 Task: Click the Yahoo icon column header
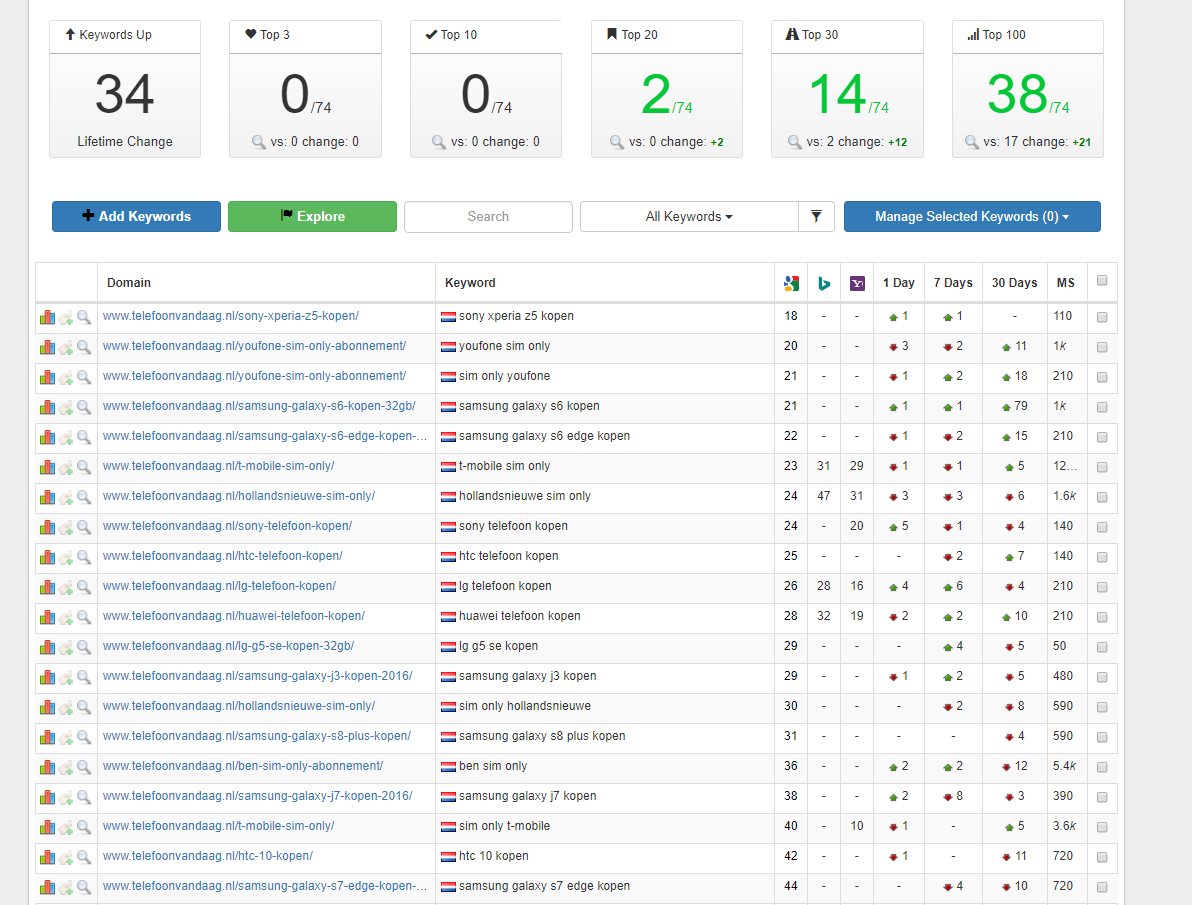click(858, 283)
